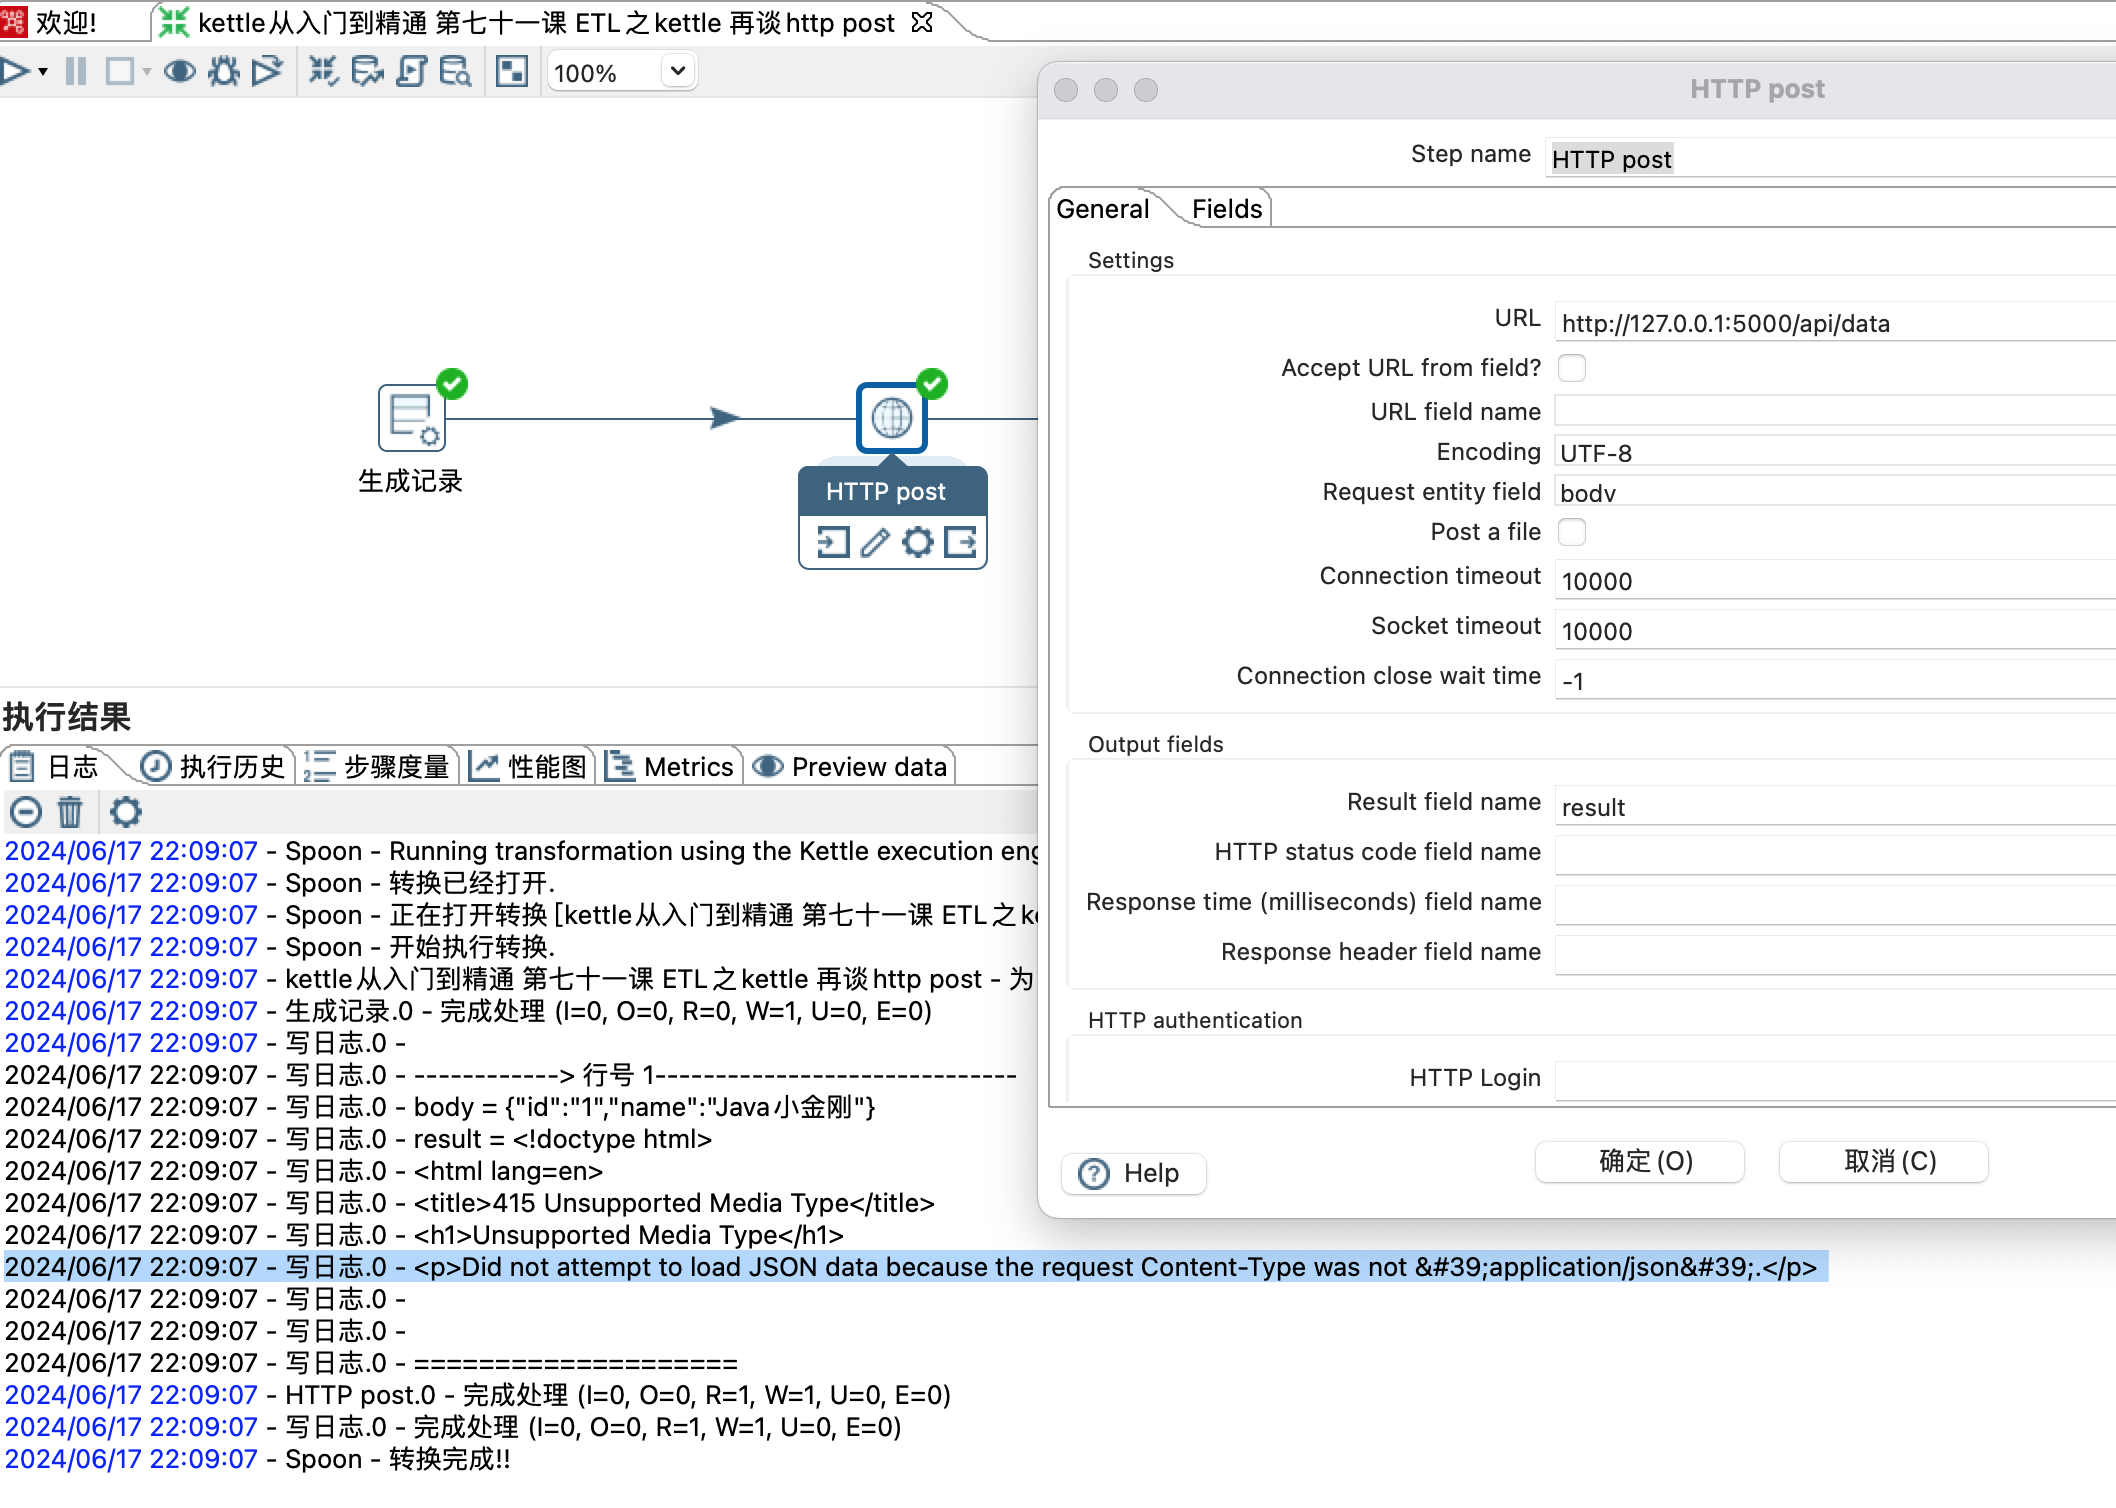Switch to the Metrics results tab
Viewport: 2116px width, 1508px height.
tap(671, 767)
